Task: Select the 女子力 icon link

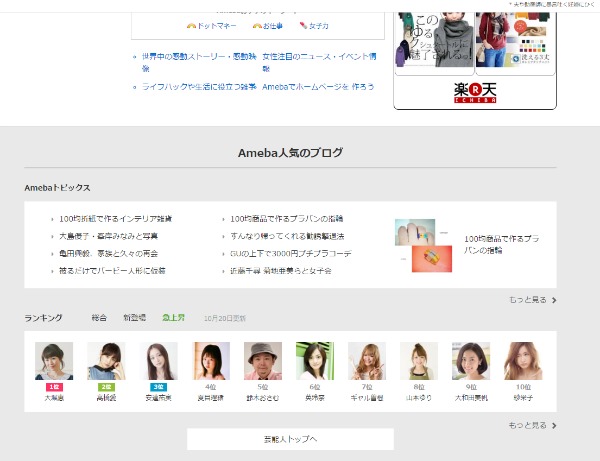Action: click(314, 25)
